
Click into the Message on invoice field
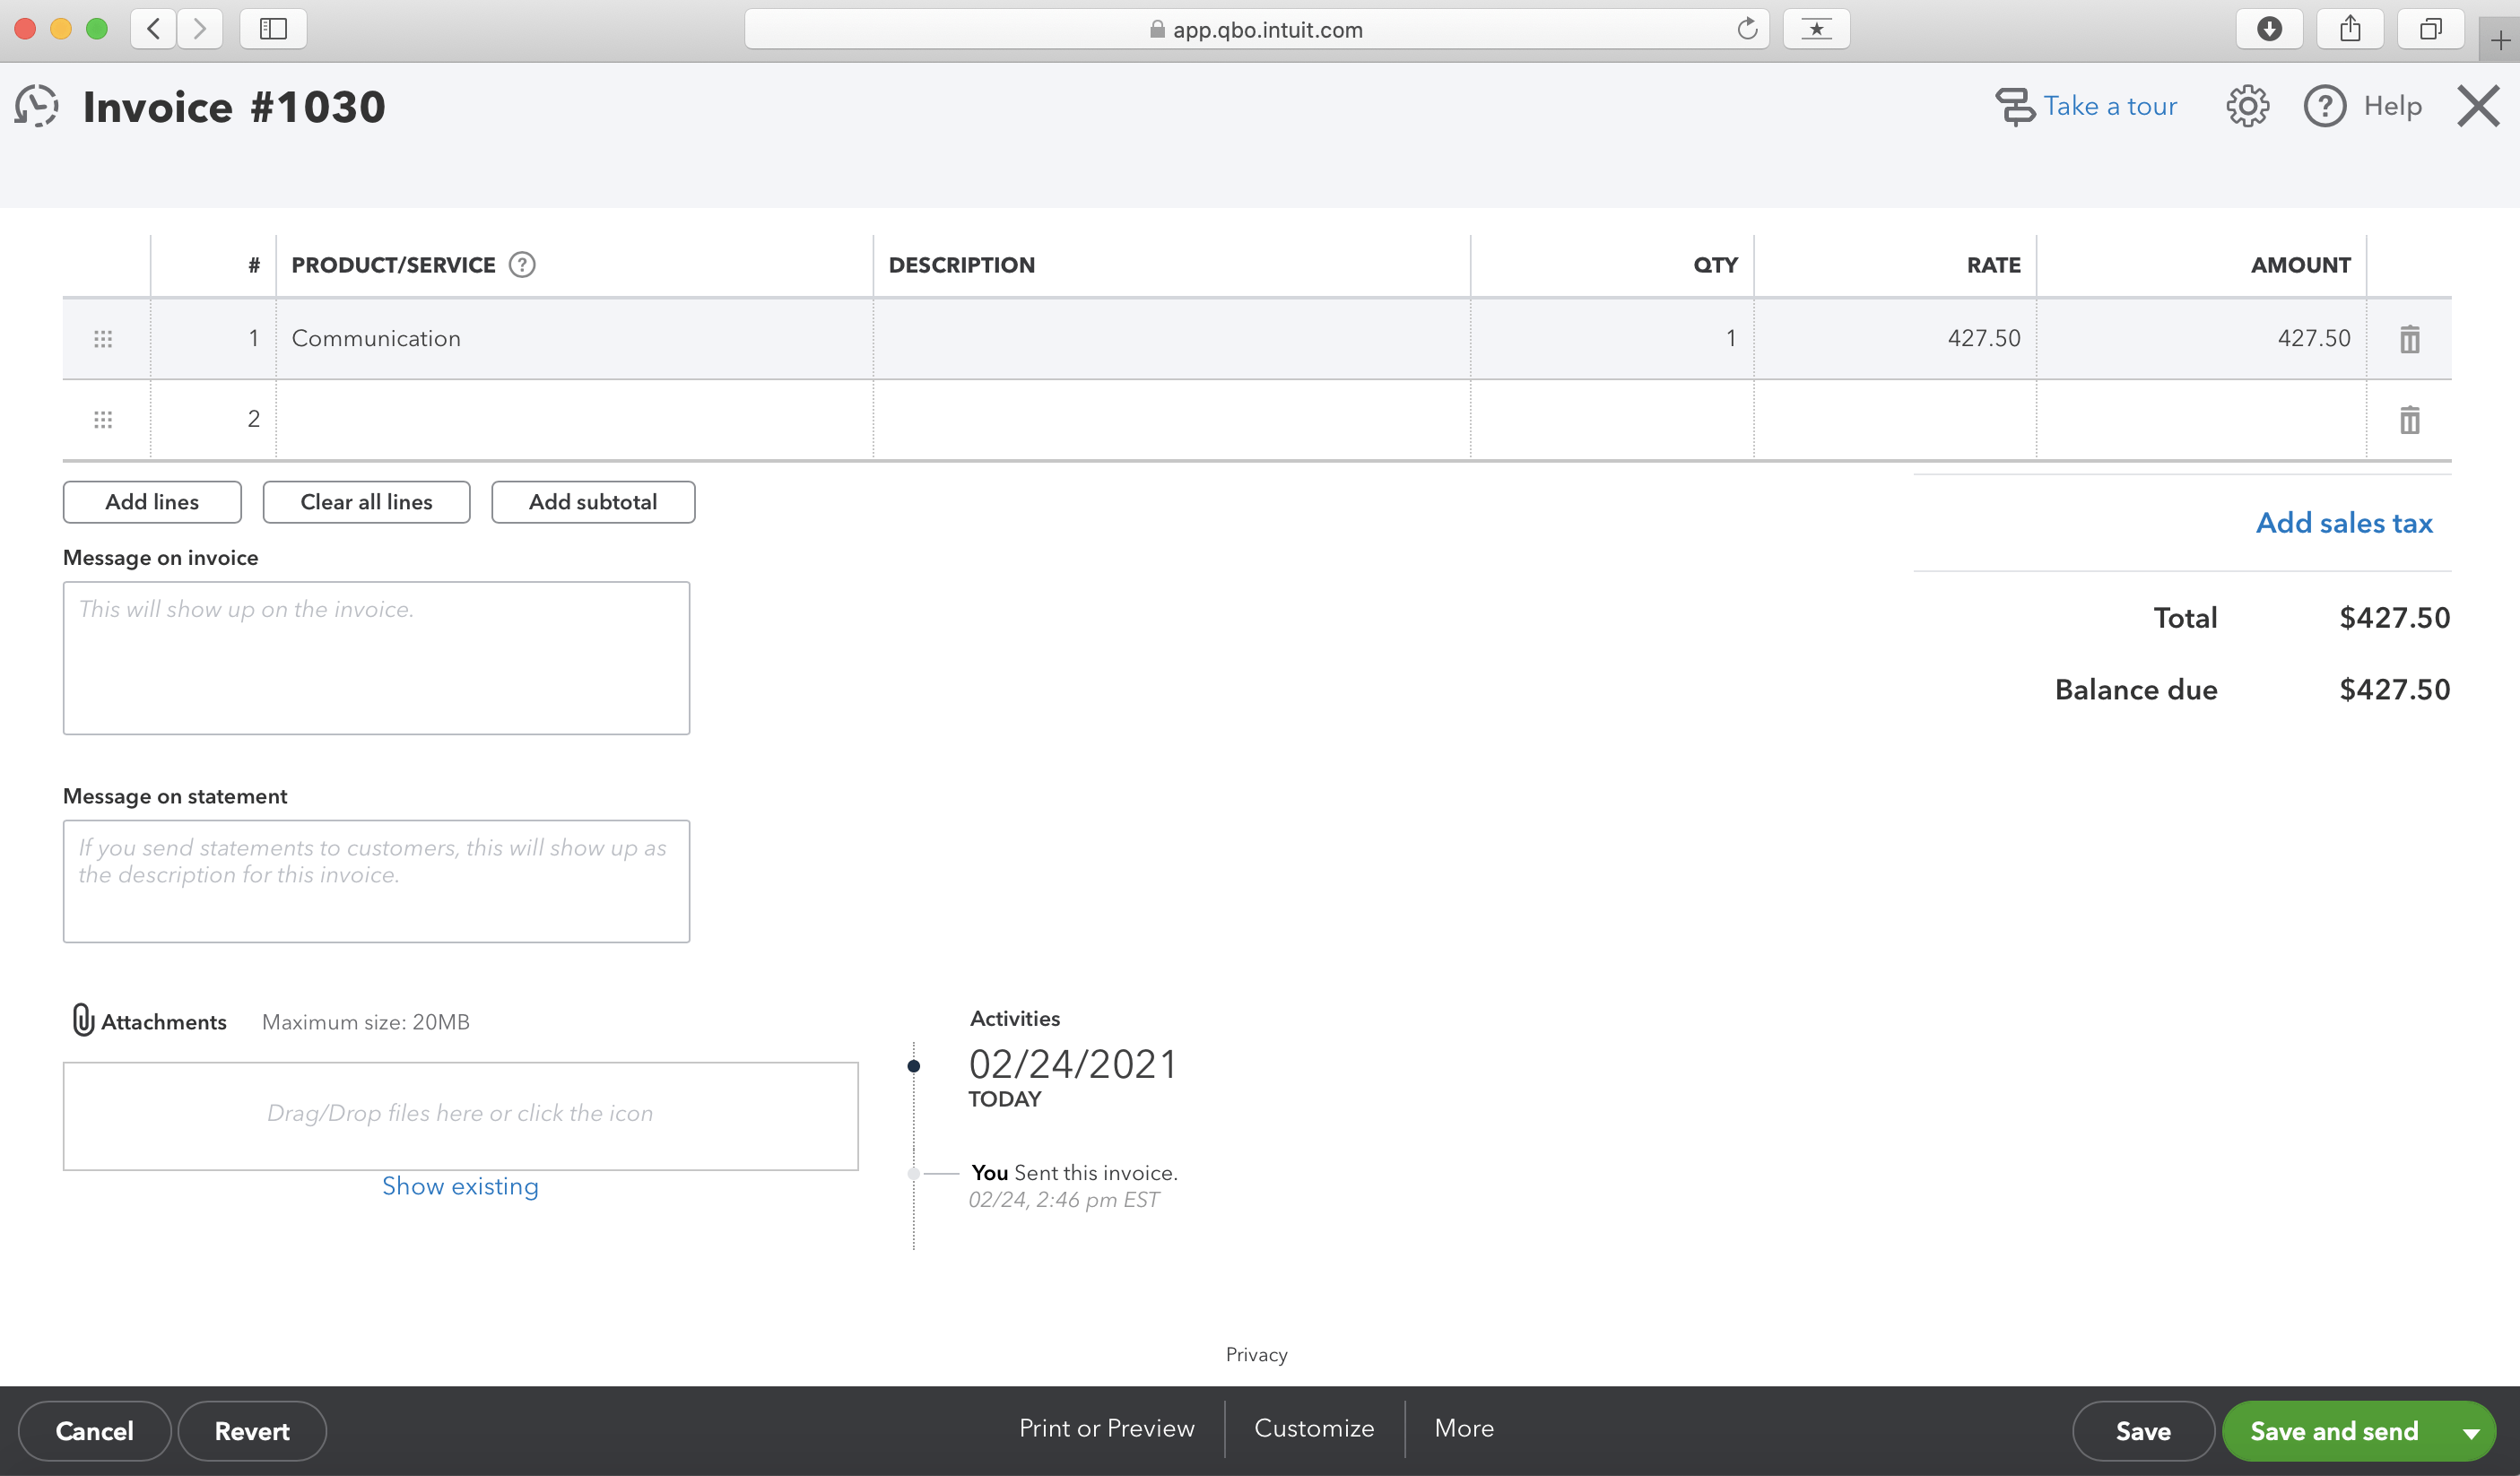click(376, 658)
